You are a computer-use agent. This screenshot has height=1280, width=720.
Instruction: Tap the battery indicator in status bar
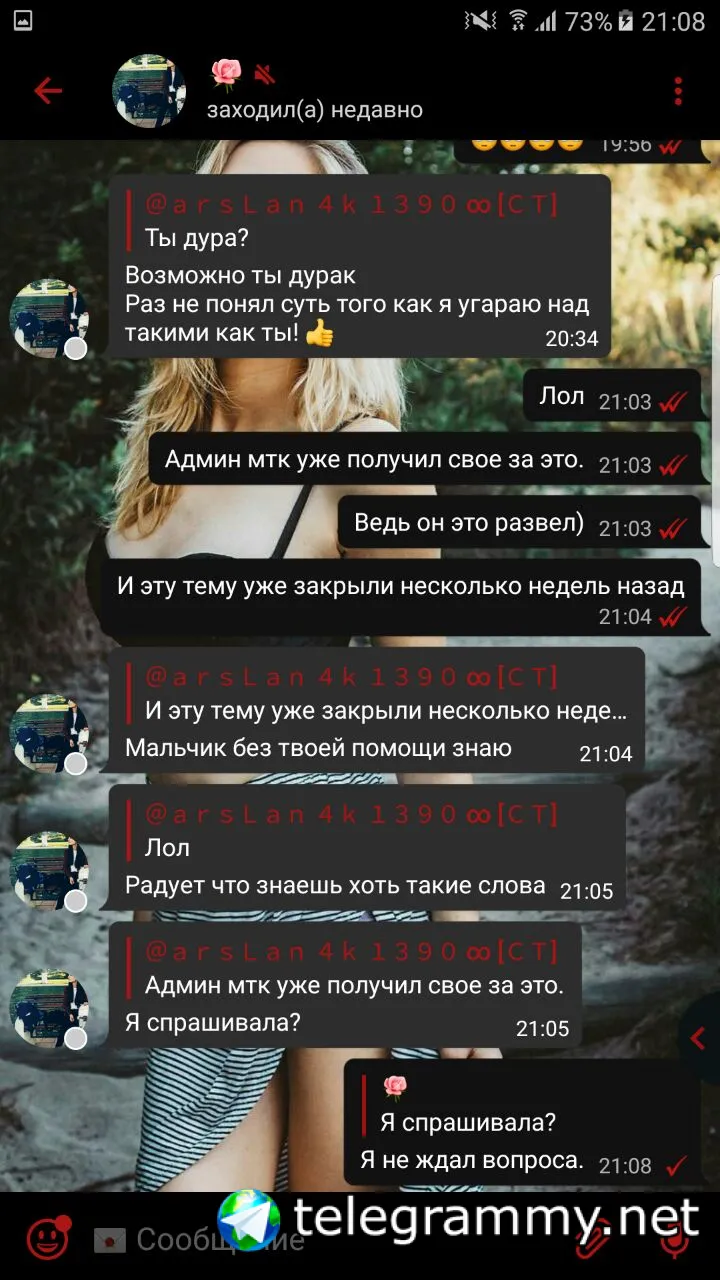(627, 21)
